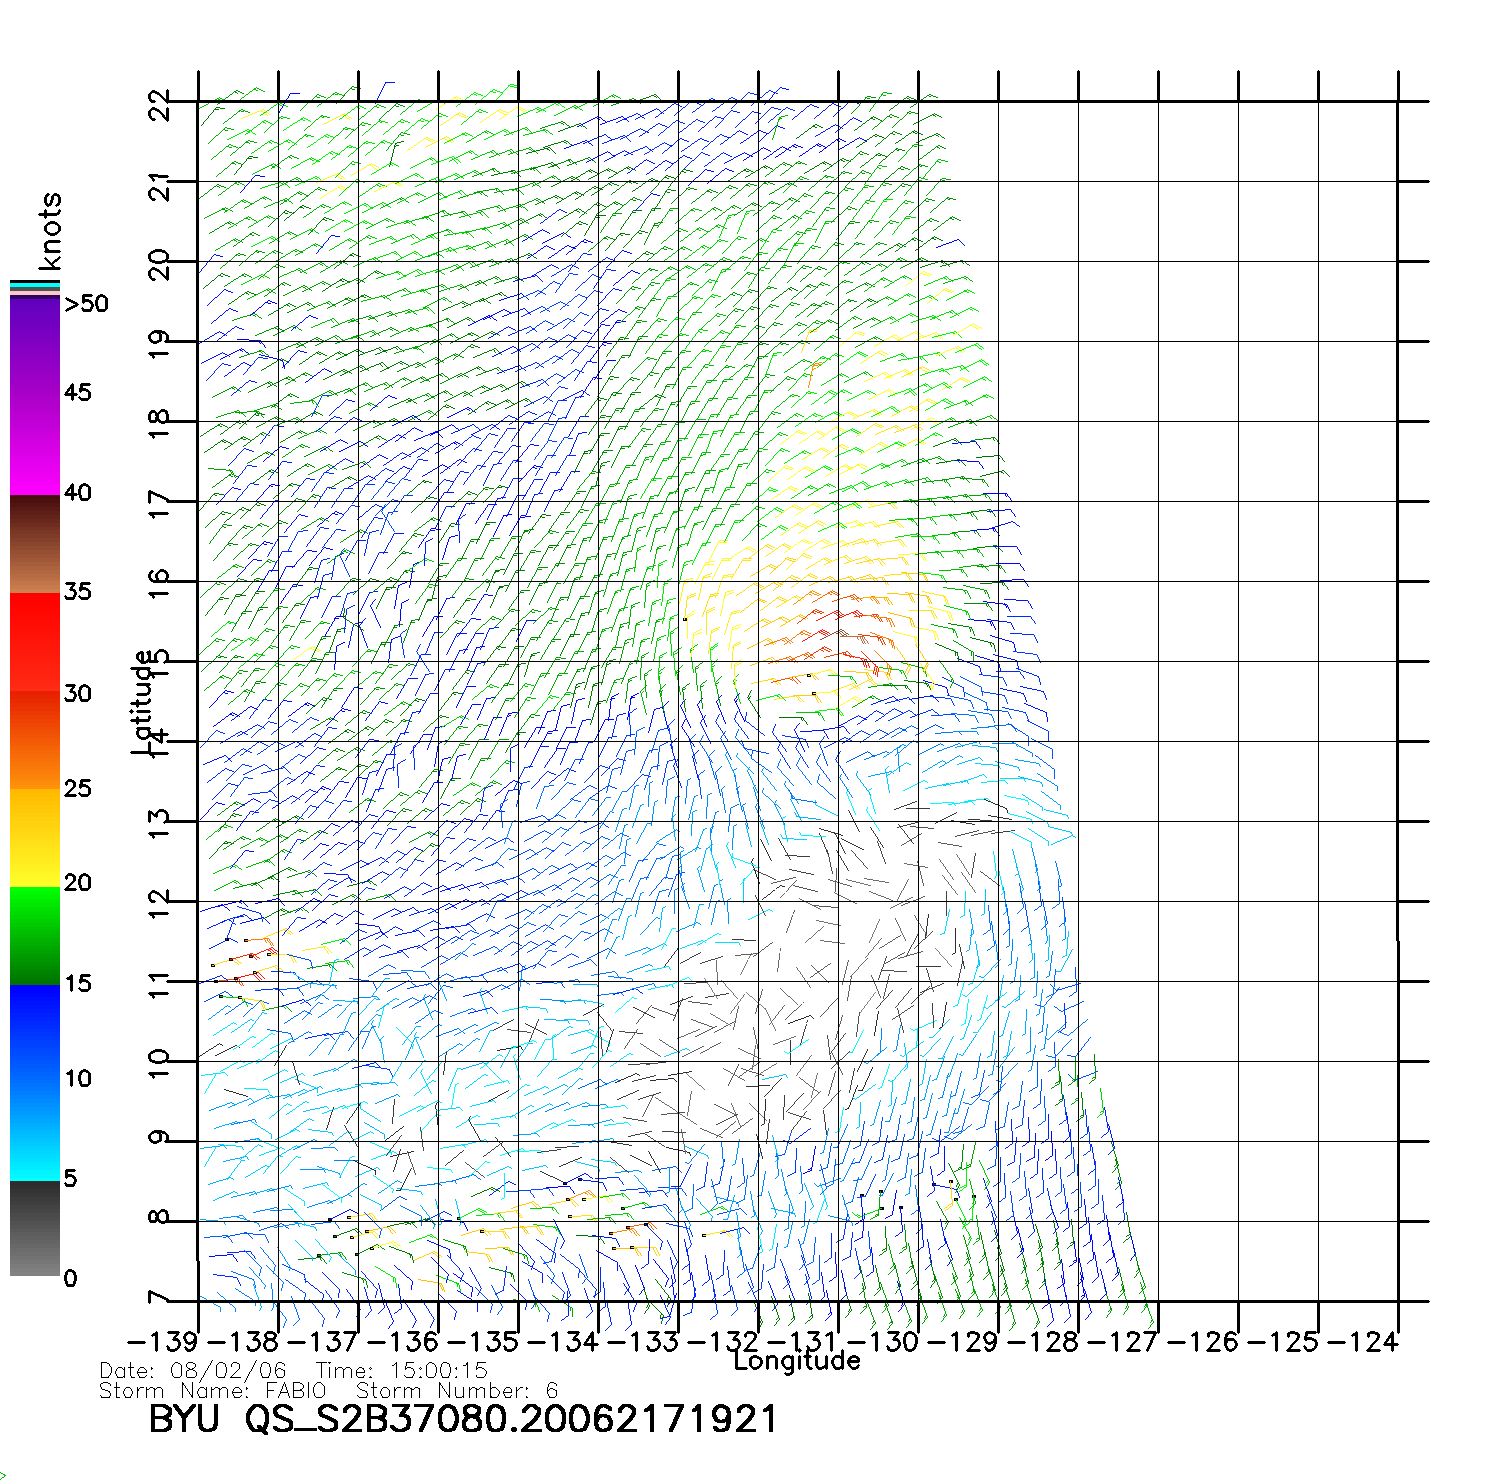Pick the red 30-35 knots legend segment

[34, 642]
